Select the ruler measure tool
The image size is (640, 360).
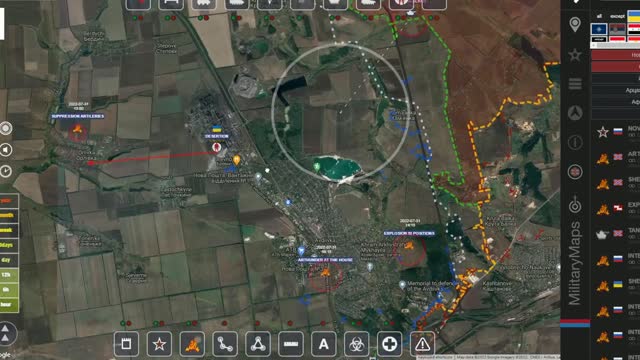point(291,344)
